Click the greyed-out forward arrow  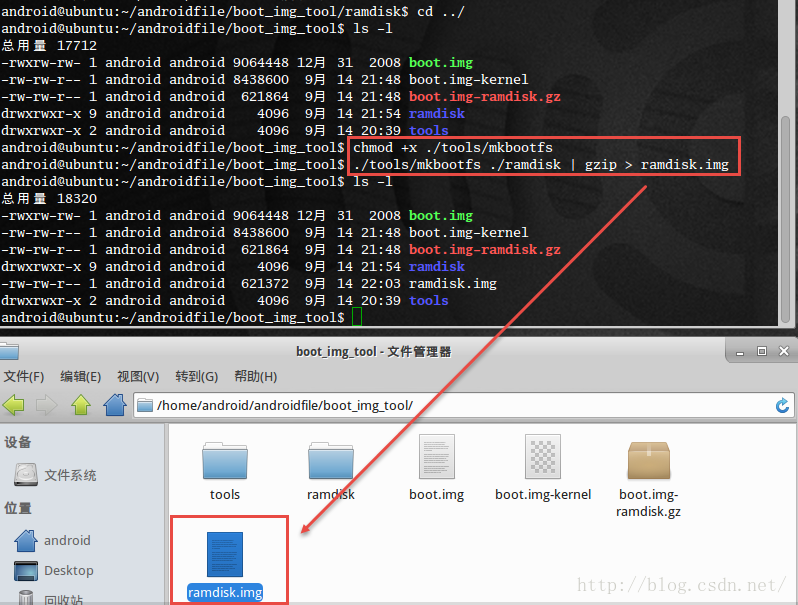tap(47, 406)
